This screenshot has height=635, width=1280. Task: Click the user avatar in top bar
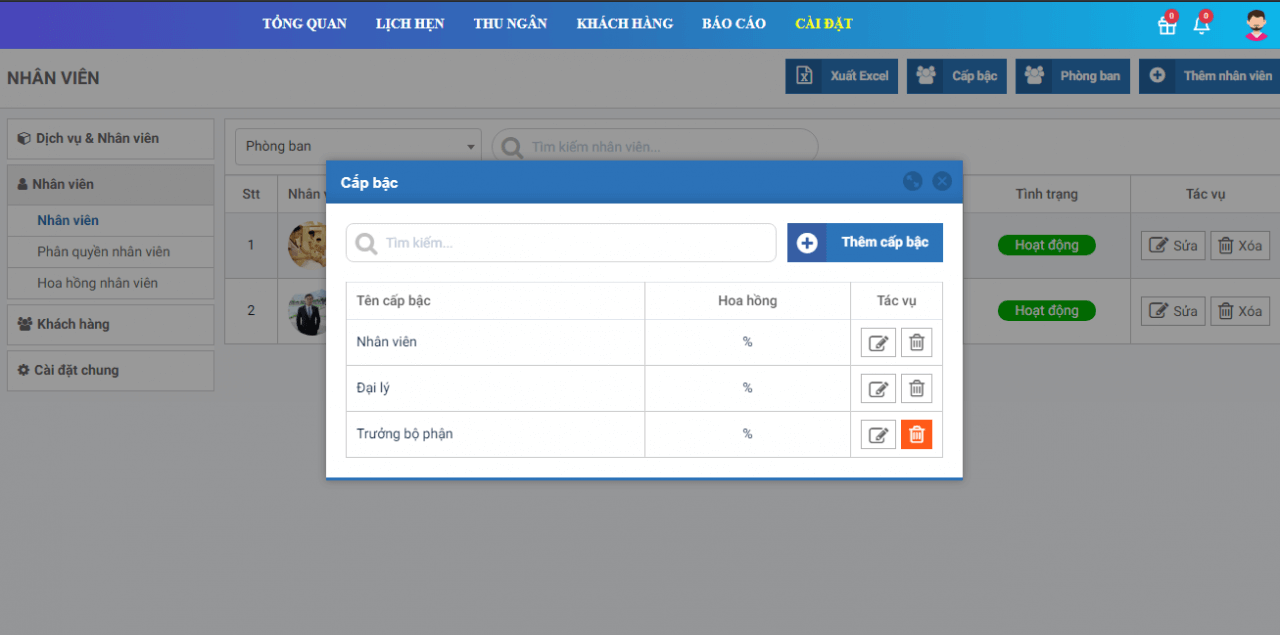pyautogui.click(x=1256, y=24)
